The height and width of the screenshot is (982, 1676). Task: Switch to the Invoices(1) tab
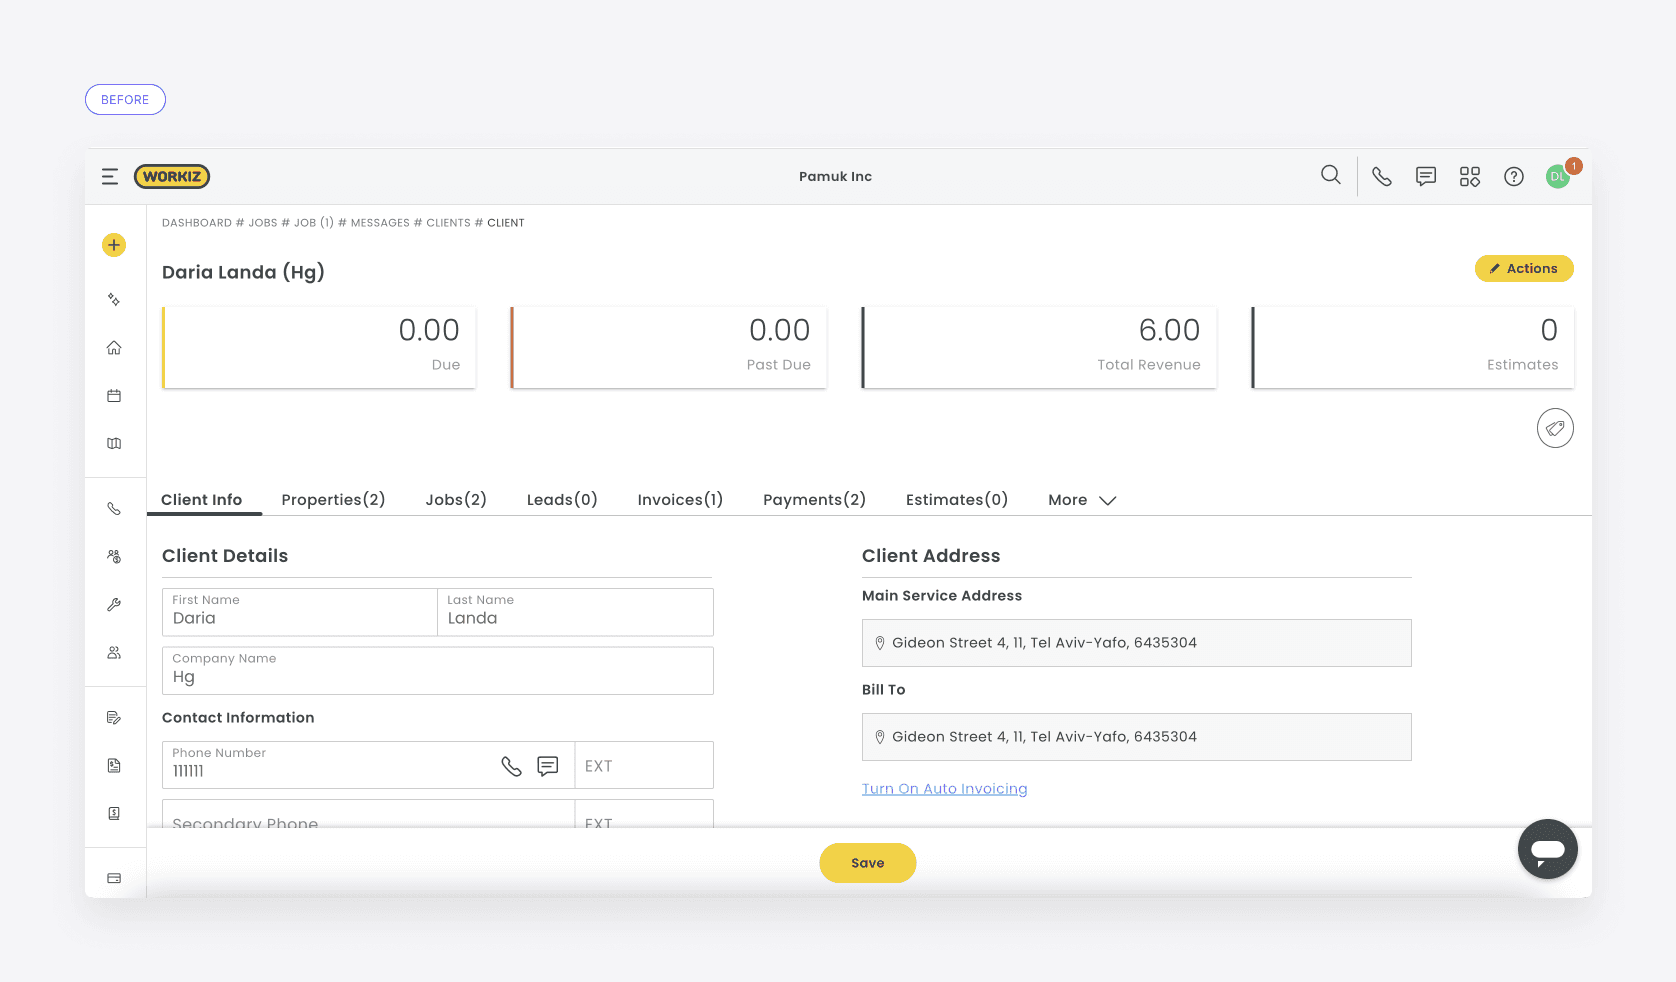click(x=680, y=500)
